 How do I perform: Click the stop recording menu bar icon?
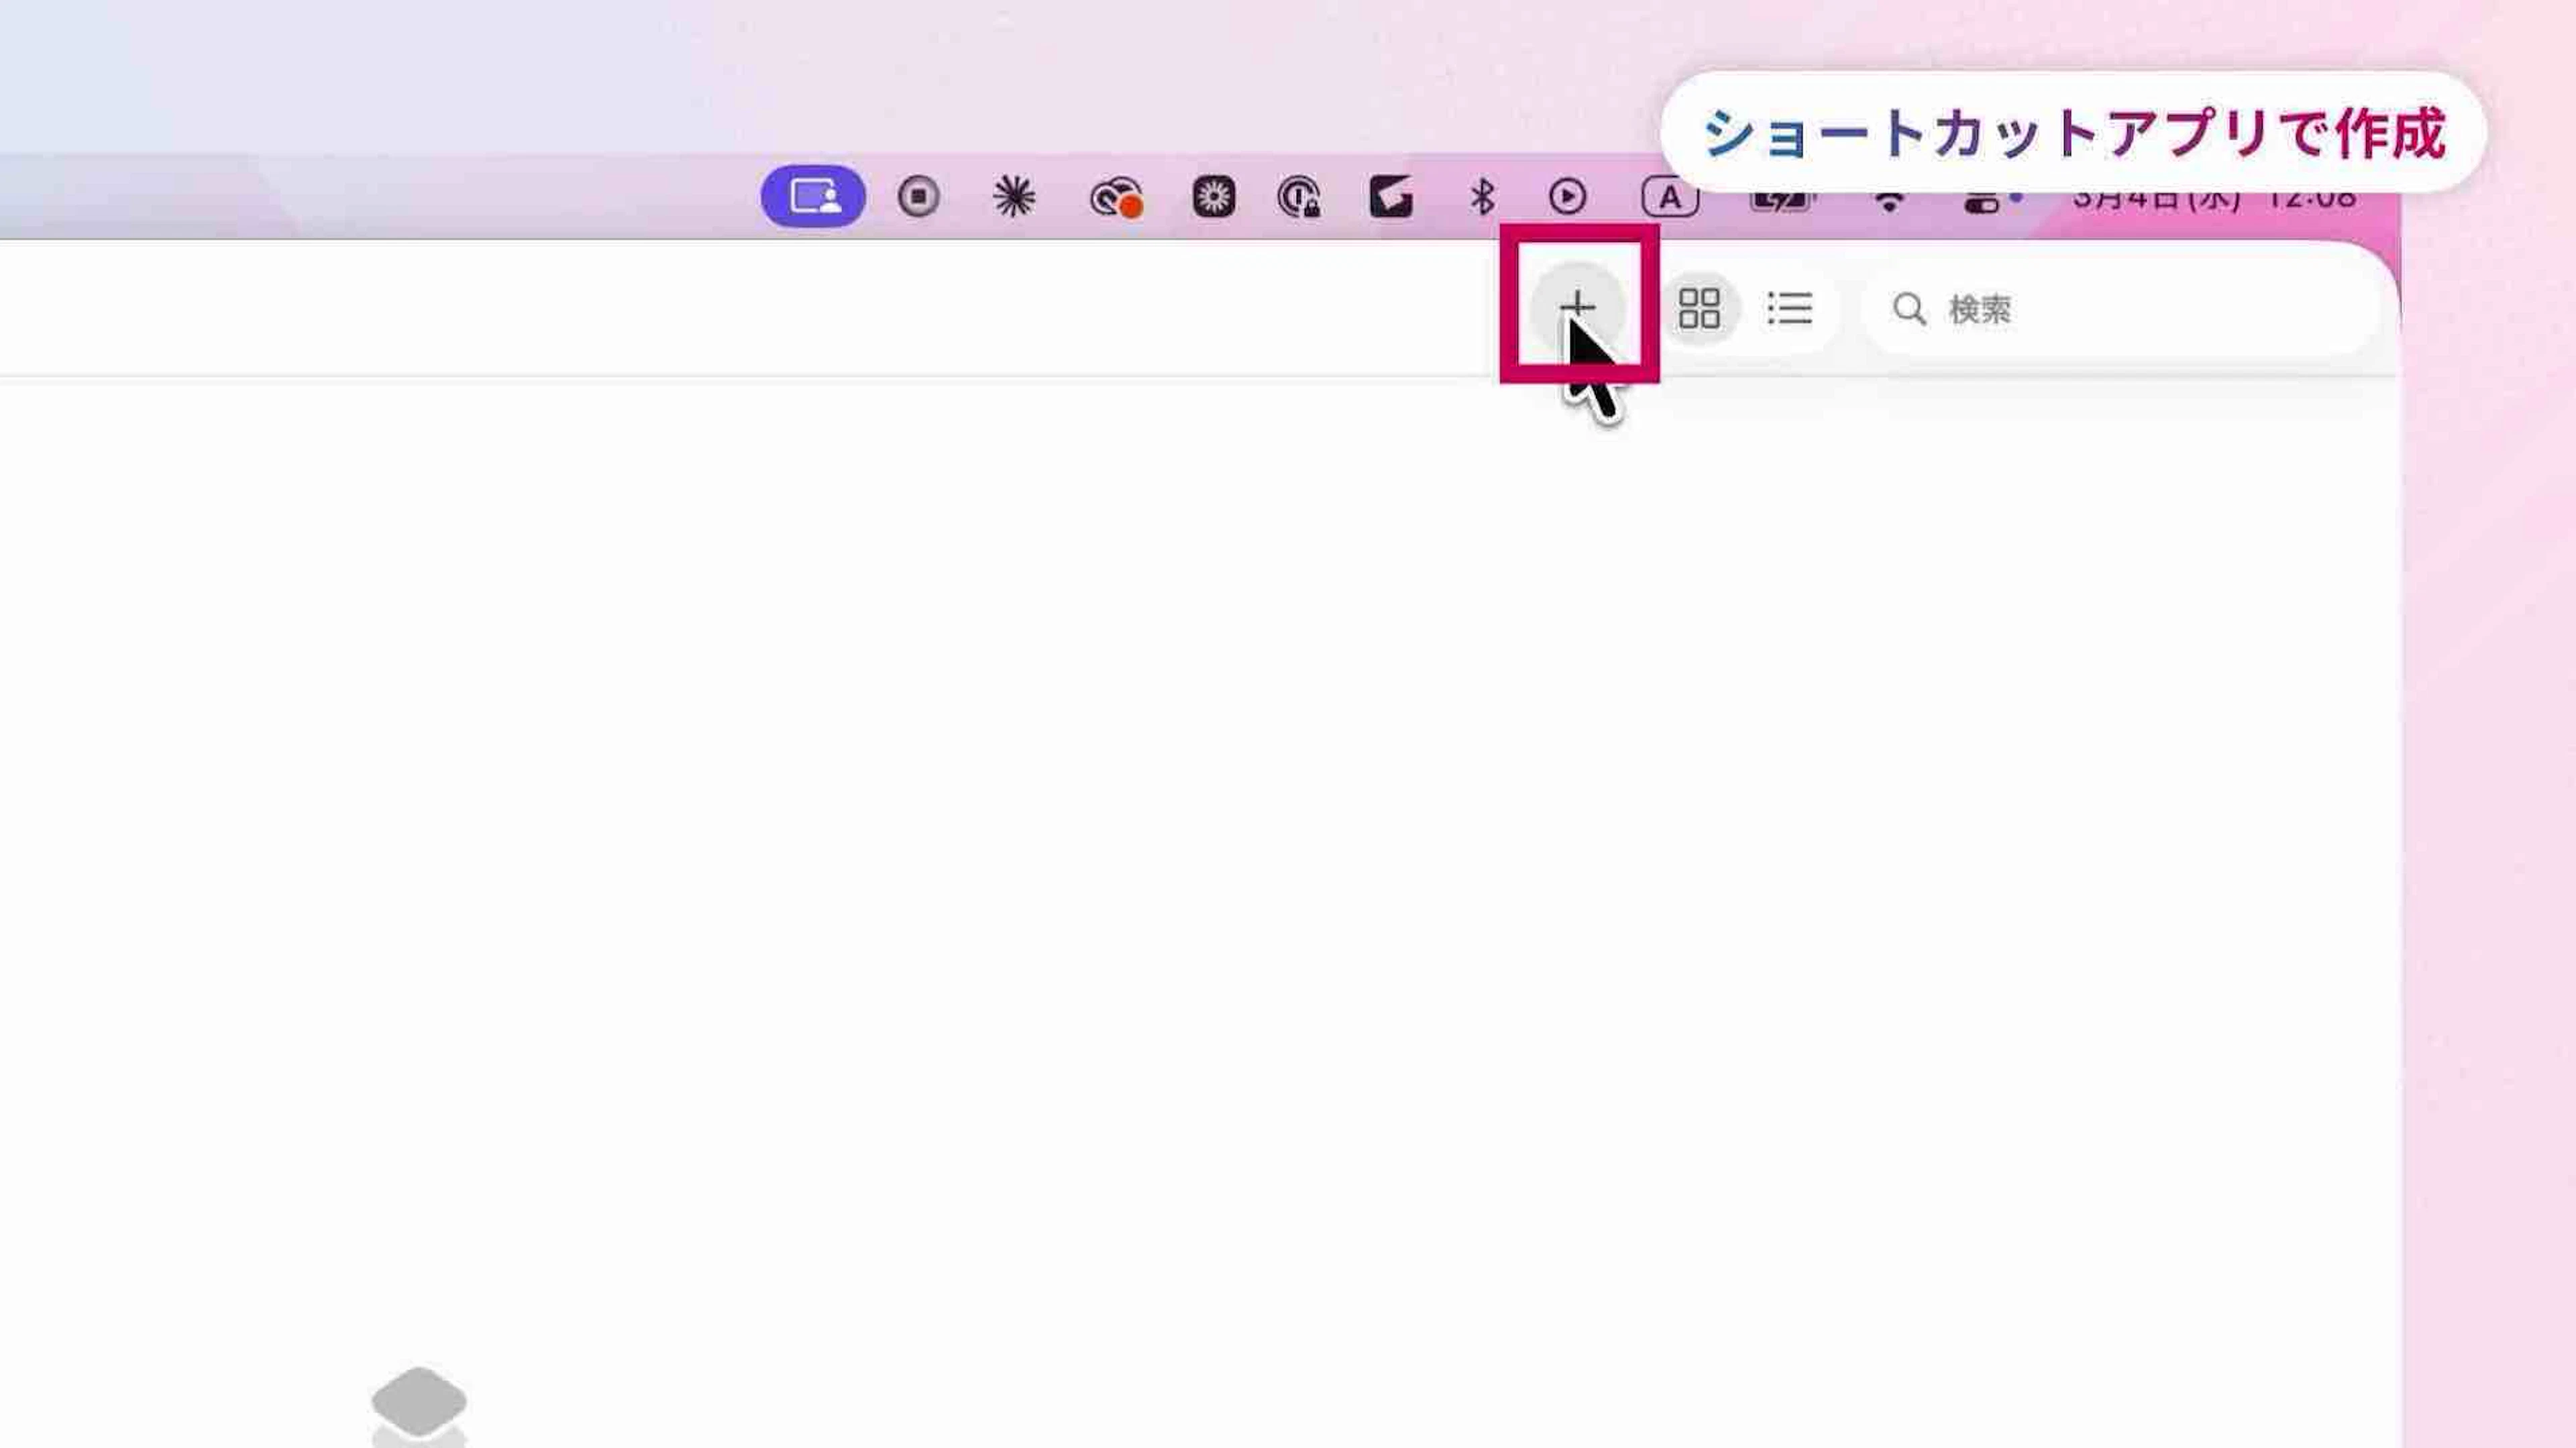click(x=918, y=196)
